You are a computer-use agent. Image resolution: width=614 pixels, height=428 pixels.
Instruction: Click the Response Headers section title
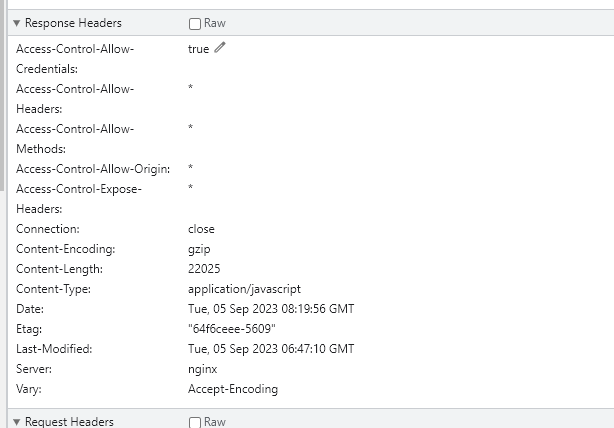click(73, 23)
